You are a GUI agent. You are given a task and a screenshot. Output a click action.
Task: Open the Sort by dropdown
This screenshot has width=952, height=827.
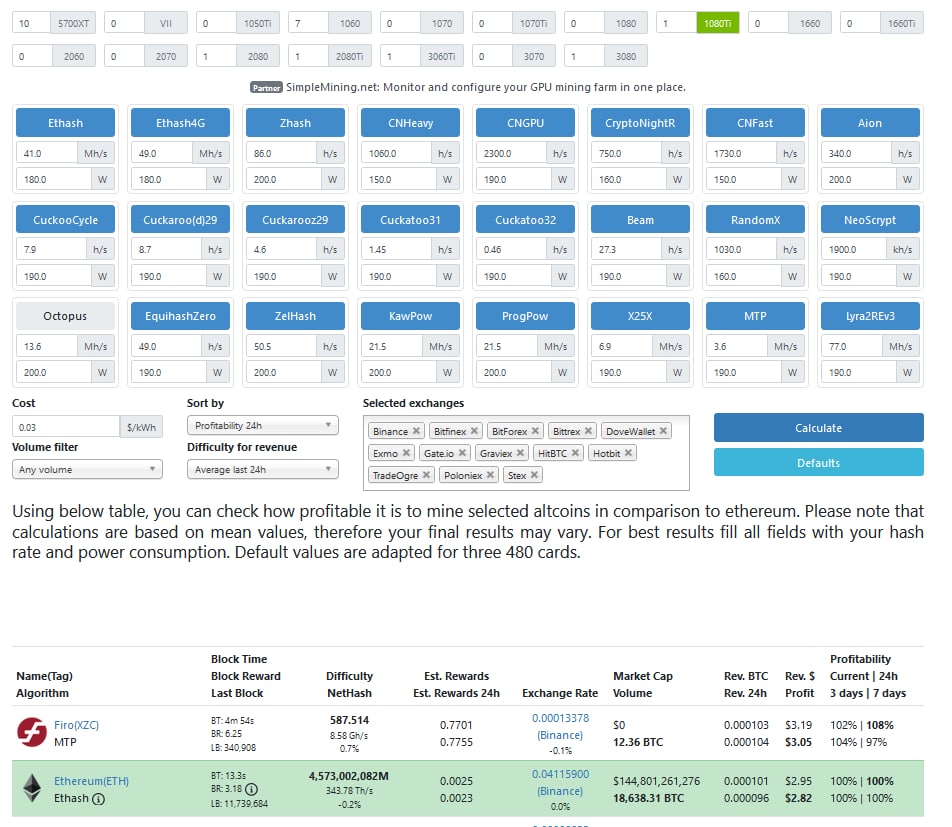point(262,426)
